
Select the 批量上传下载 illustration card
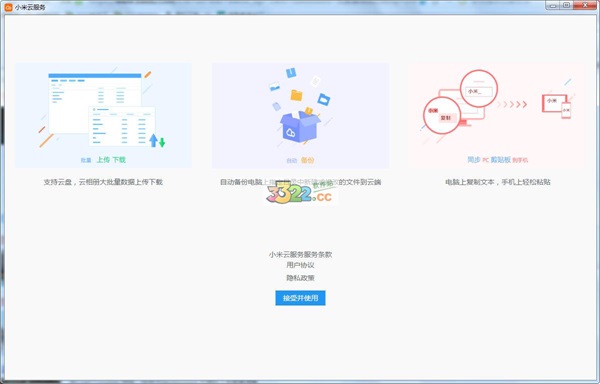tap(103, 116)
